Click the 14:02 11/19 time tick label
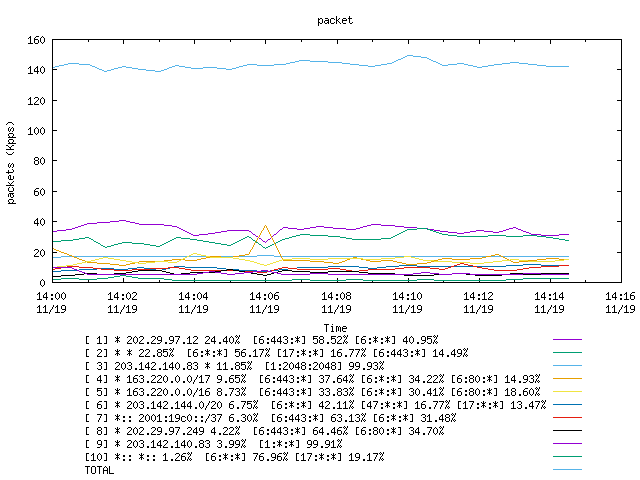Screen dimensions: 640x480 tap(122, 302)
